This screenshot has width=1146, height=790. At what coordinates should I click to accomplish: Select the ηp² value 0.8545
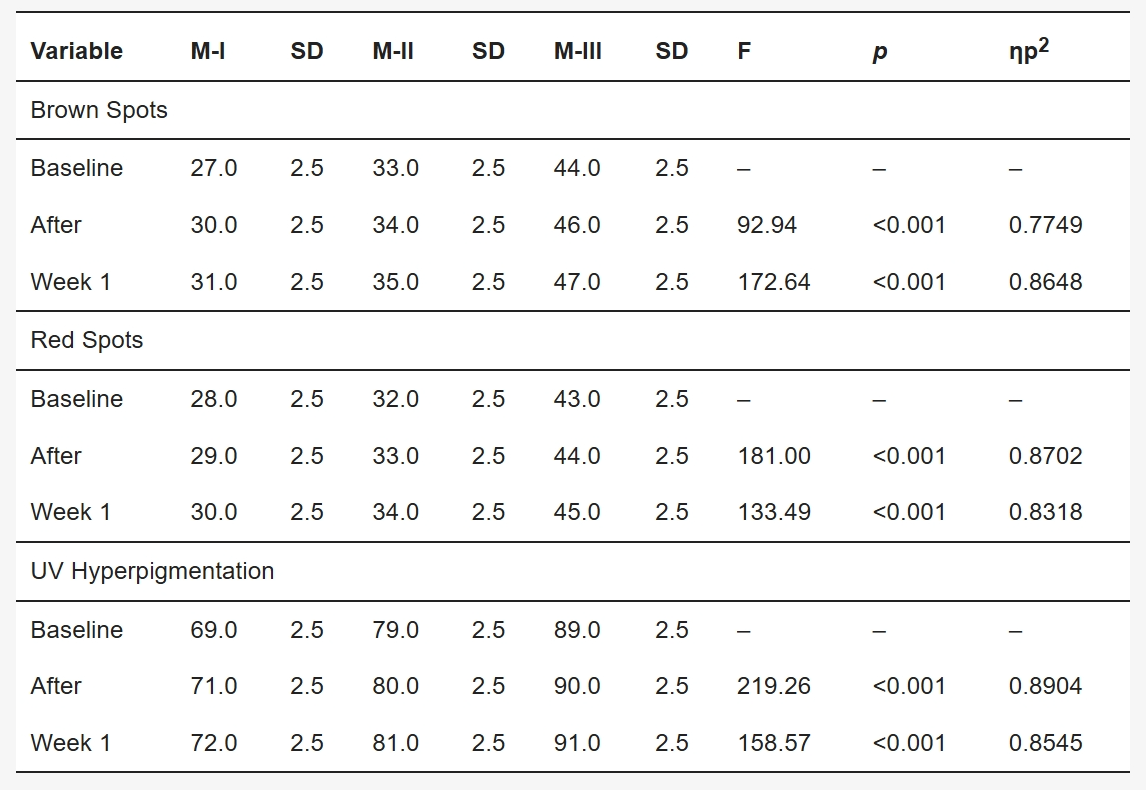point(1045,742)
